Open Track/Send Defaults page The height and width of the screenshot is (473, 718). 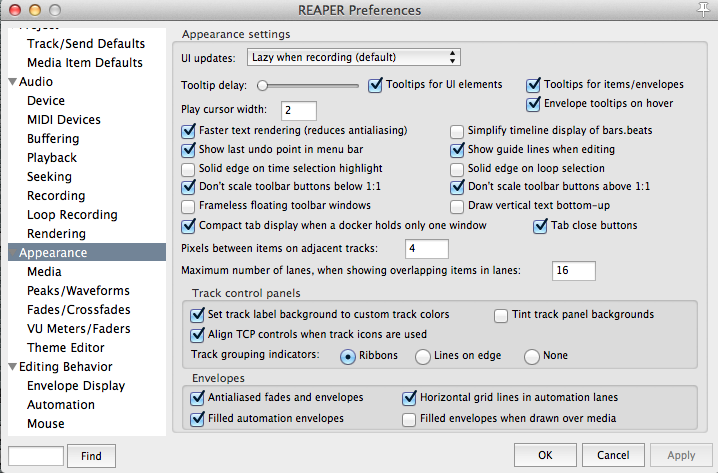click(86, 43)
